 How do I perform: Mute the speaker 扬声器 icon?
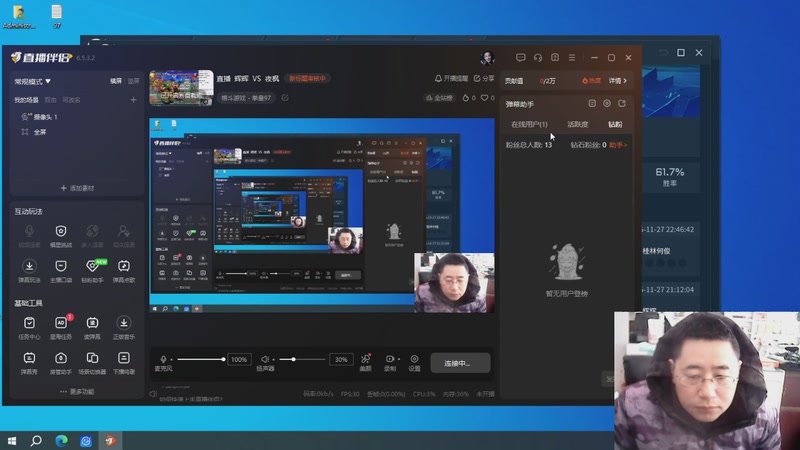coord(264,359)
